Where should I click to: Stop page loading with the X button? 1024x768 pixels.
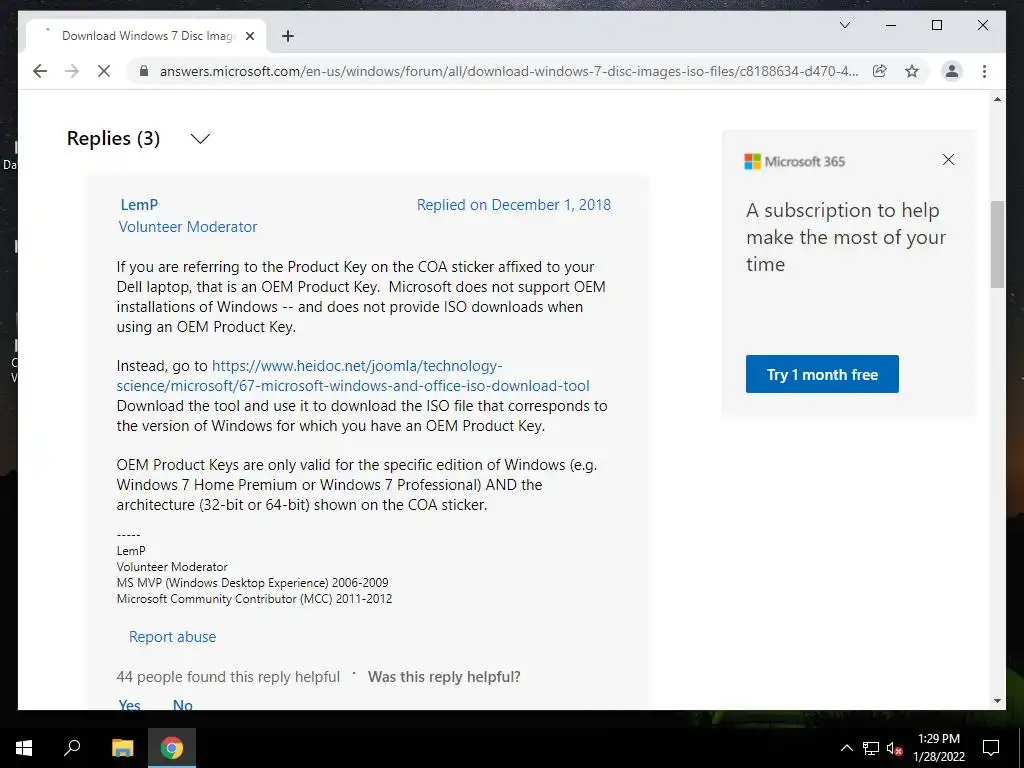point(104,71)
